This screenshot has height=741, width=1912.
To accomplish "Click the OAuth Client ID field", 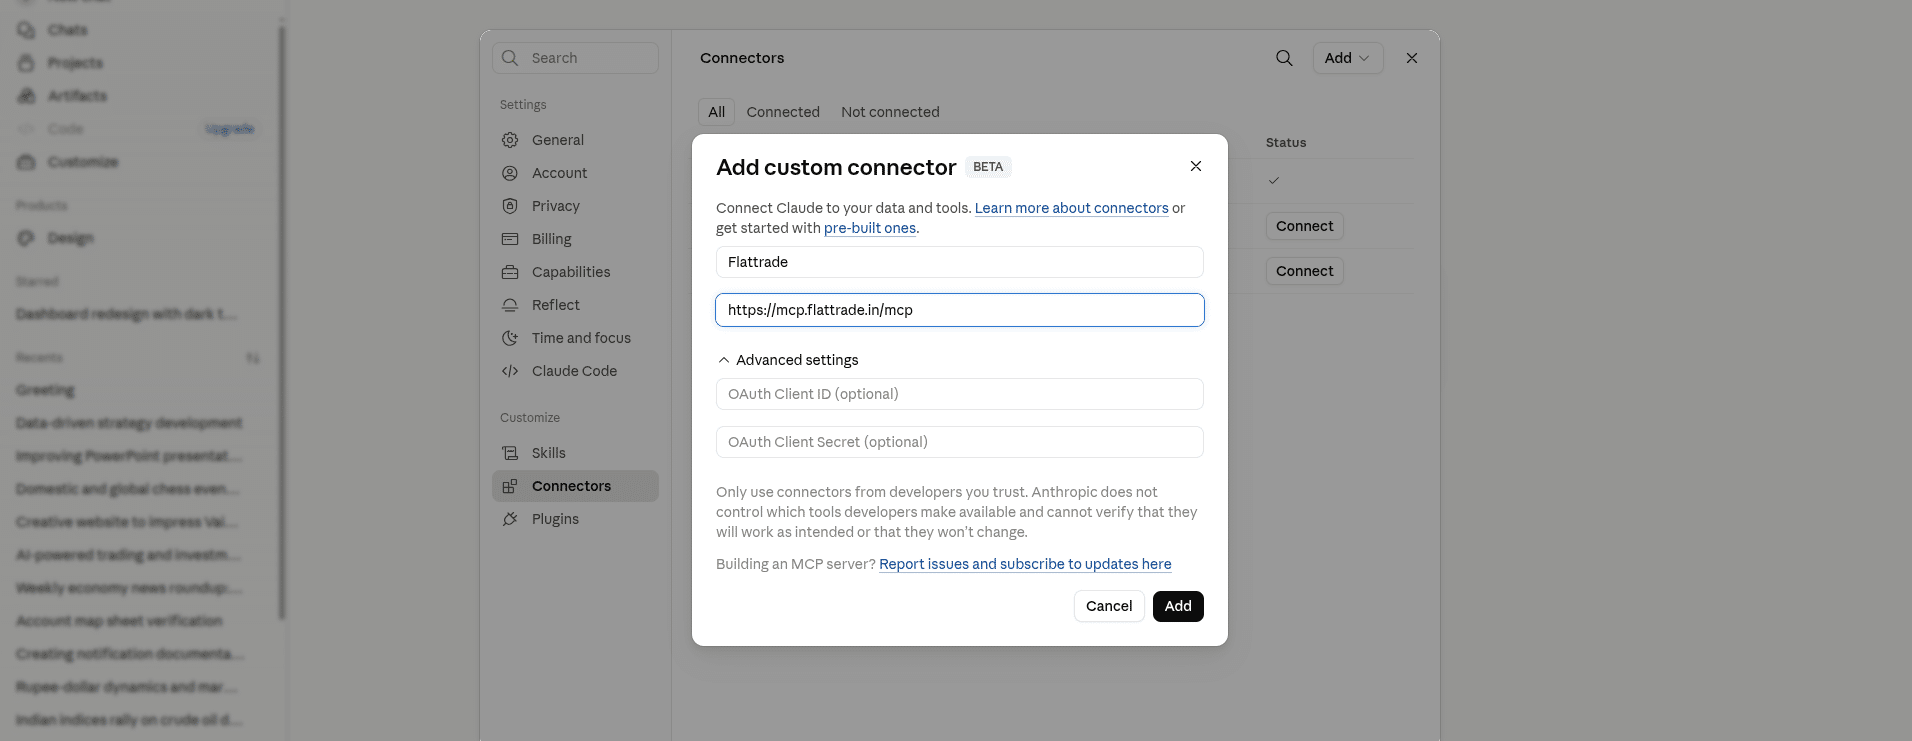I will 960,394.
